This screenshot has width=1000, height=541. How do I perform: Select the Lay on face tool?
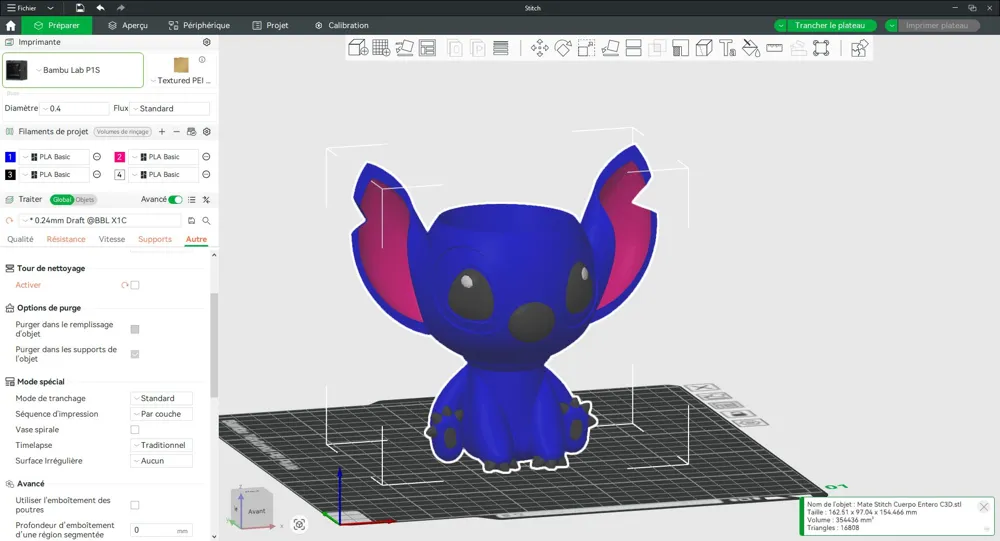tap(610, 48)
